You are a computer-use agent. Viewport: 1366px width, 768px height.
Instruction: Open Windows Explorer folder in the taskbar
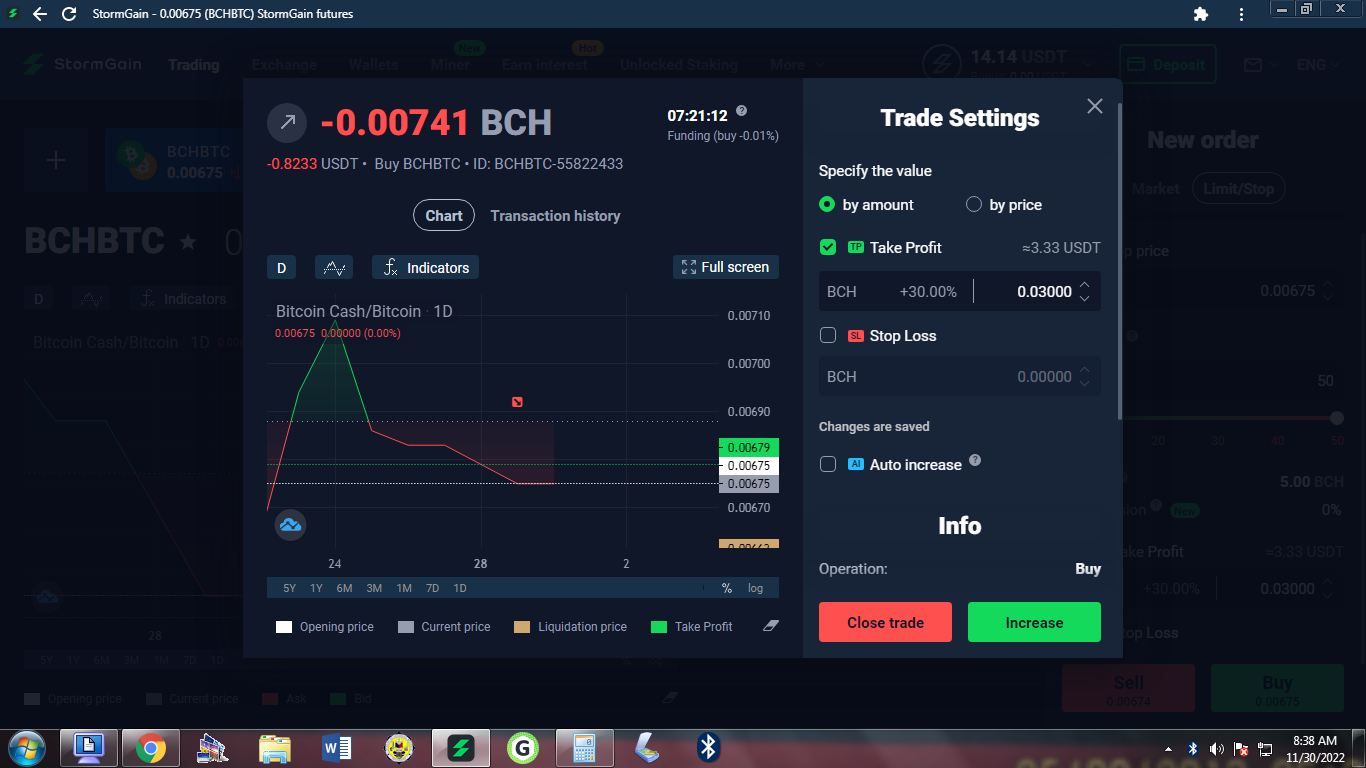pos(275,748)
